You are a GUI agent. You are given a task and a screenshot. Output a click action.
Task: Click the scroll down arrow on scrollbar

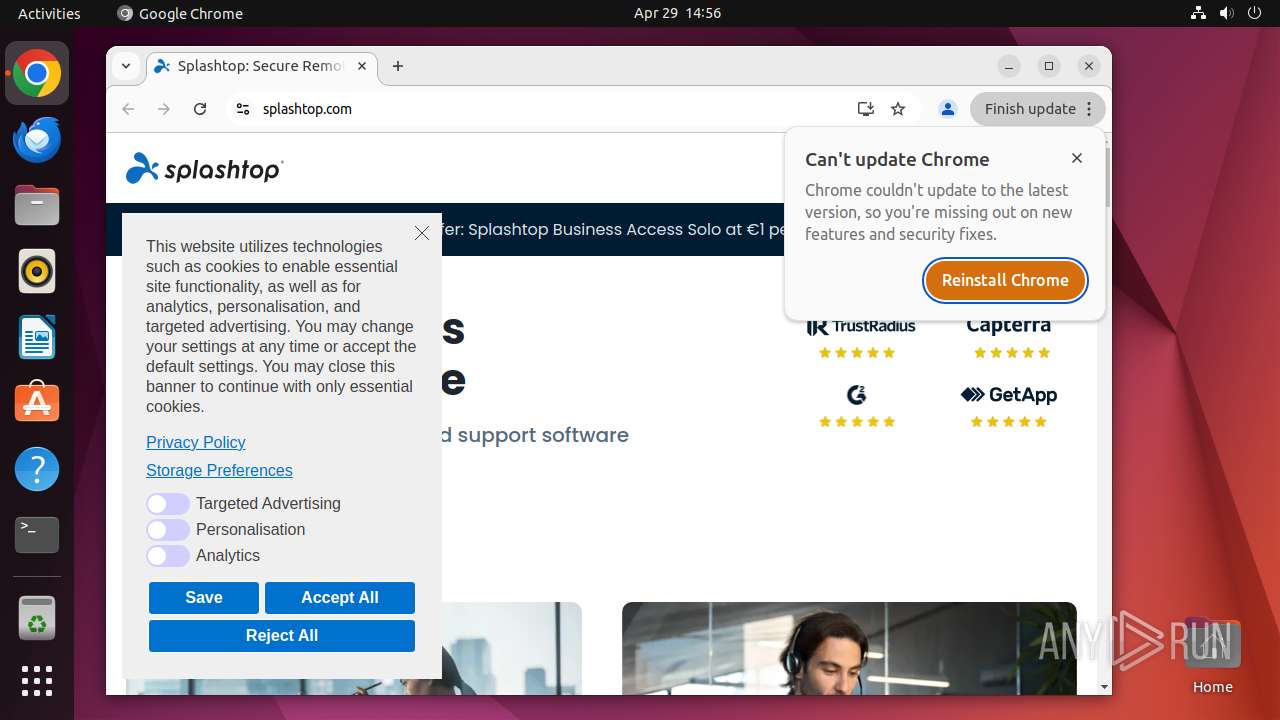[x=1105, y=688]
